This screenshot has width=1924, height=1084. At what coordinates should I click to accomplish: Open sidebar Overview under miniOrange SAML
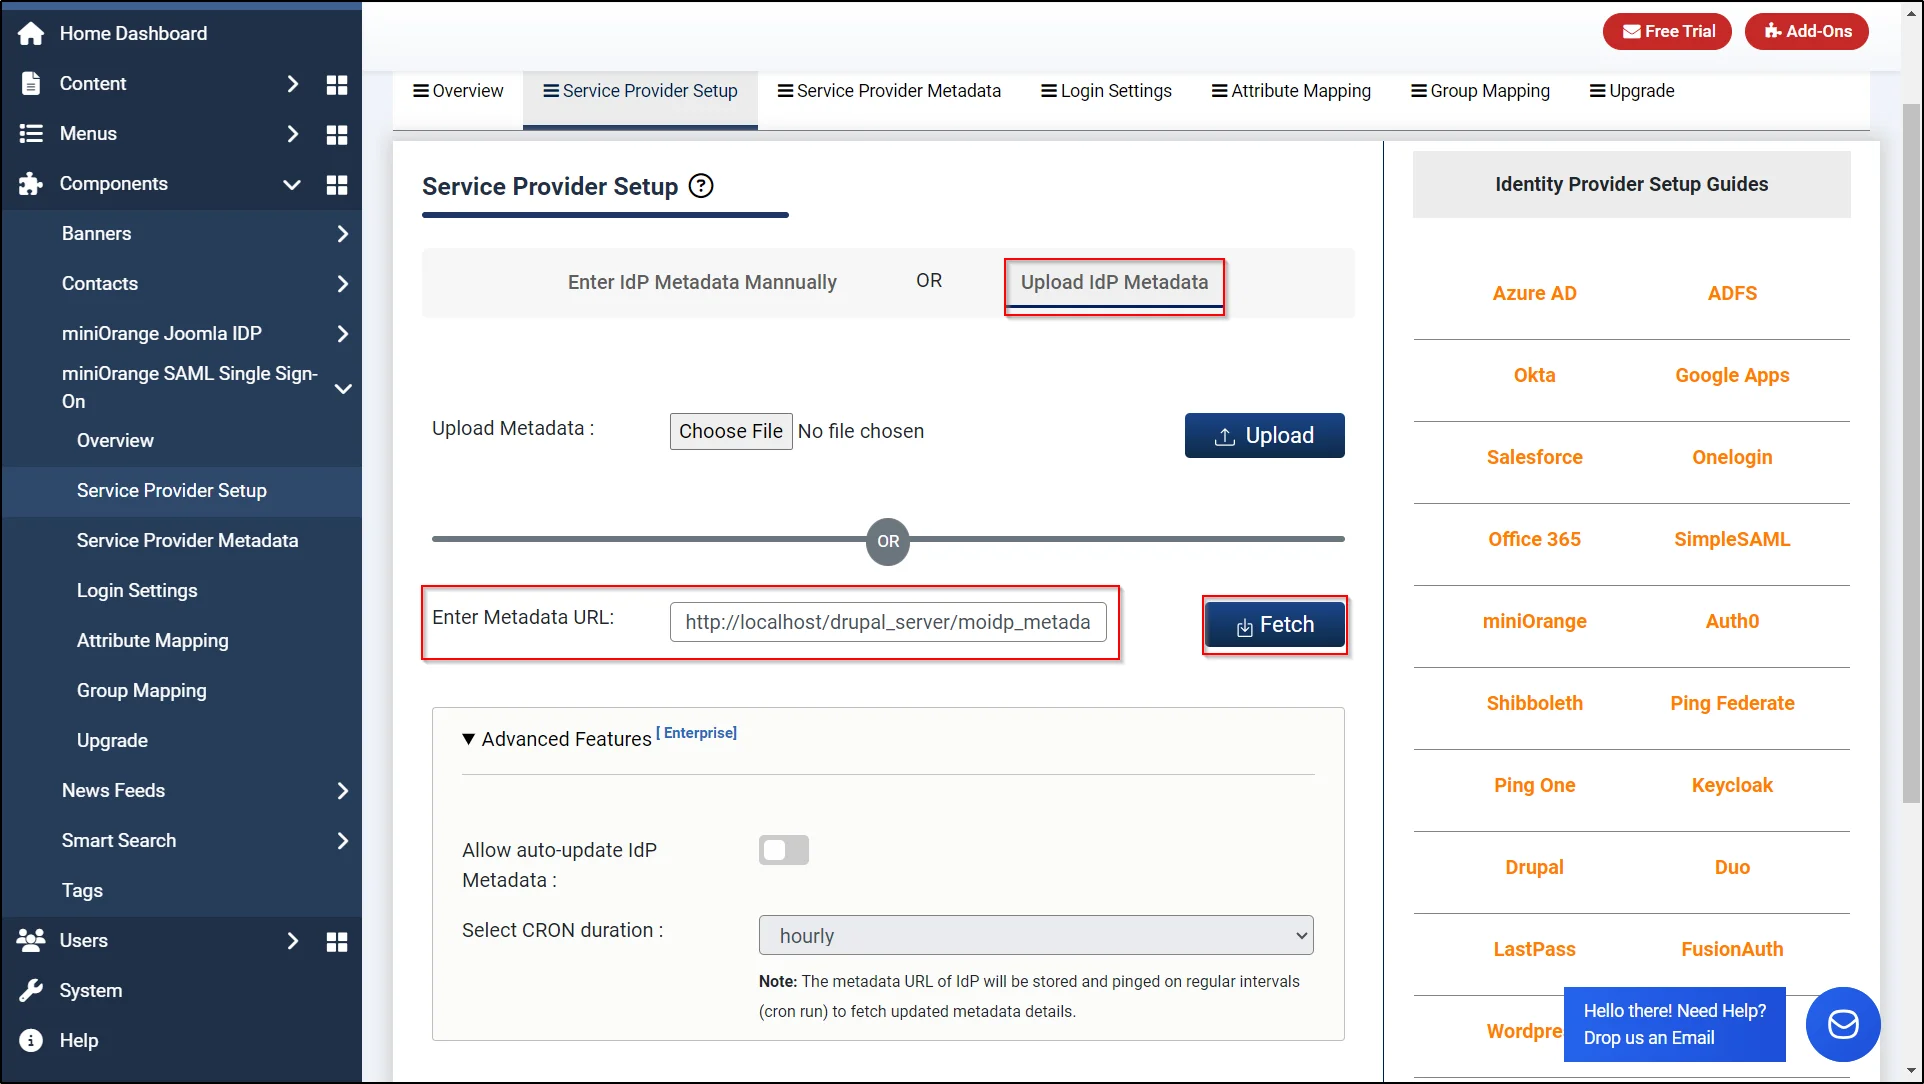pyautogui.click(x=115, y=441)
